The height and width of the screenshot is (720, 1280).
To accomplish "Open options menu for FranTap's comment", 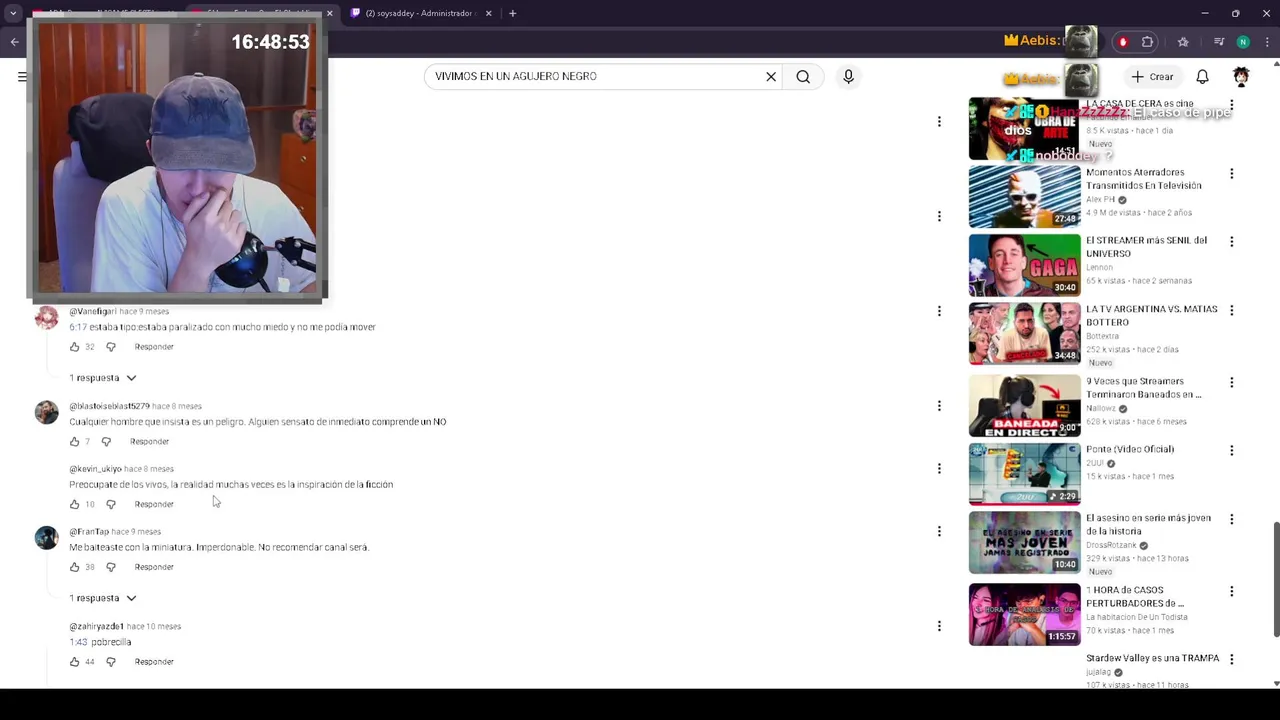I will [x=939, y=531].
